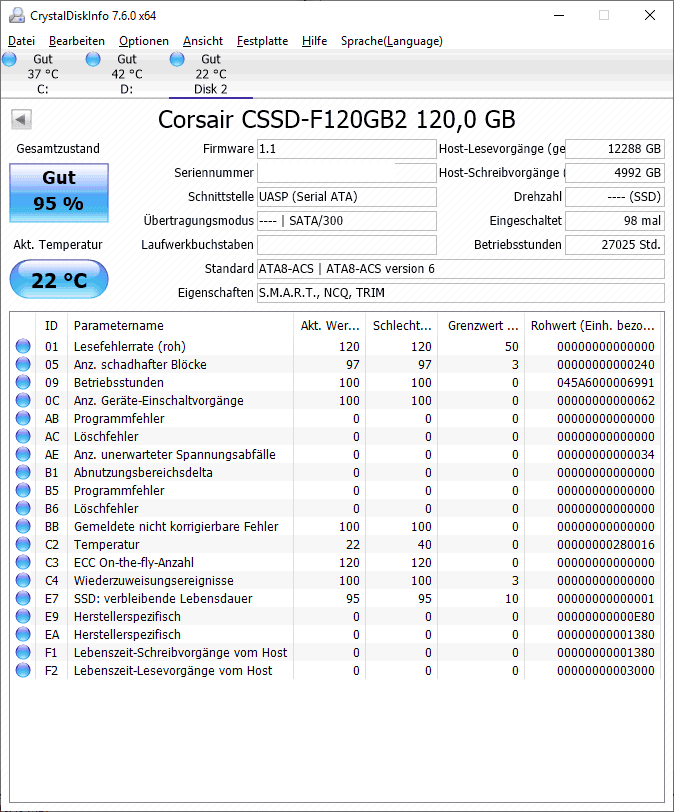Open the Sprache(Language) menu

pos(392,41)
